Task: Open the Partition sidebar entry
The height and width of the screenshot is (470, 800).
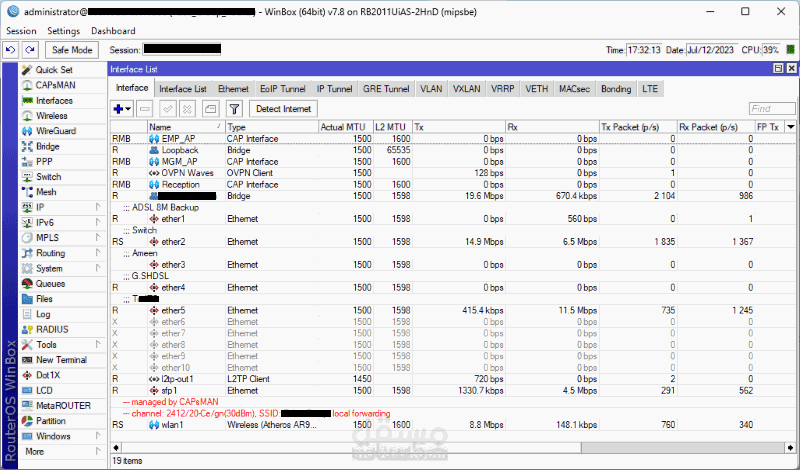Action: click(x=62, y=421)
